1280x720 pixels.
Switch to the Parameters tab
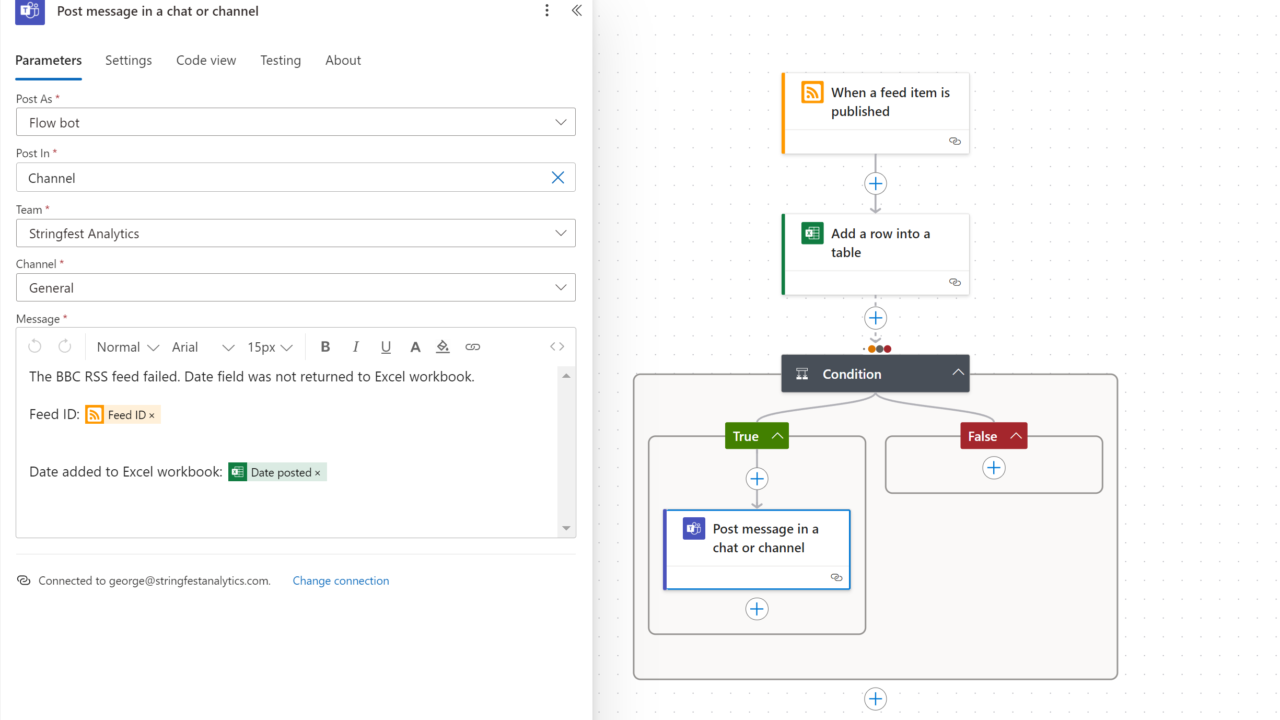[49, 61]
